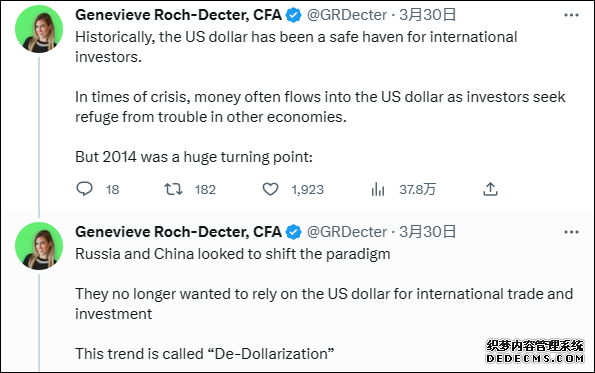Click verified badge on first tweet author

[x=293, y=15]
